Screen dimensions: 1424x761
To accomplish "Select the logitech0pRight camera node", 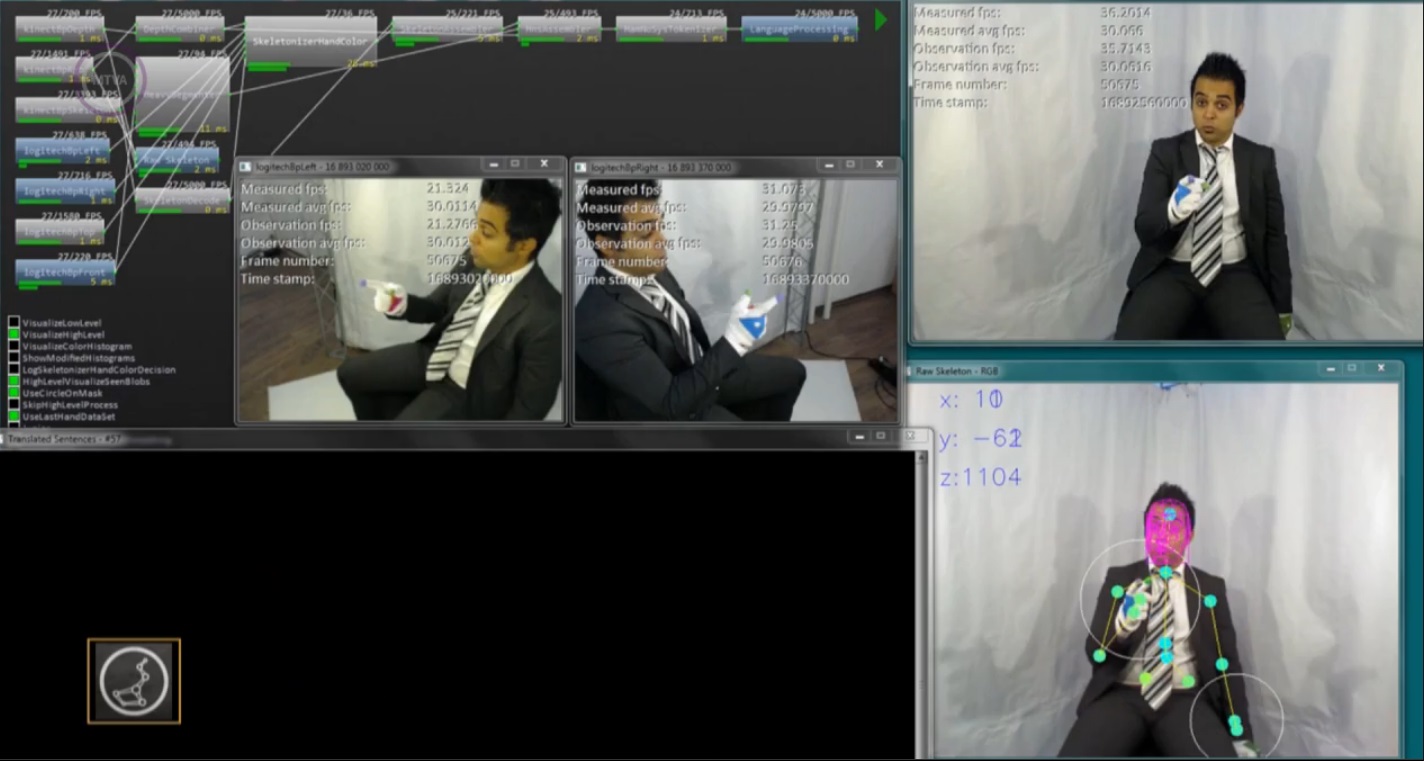I will [65, 190].
